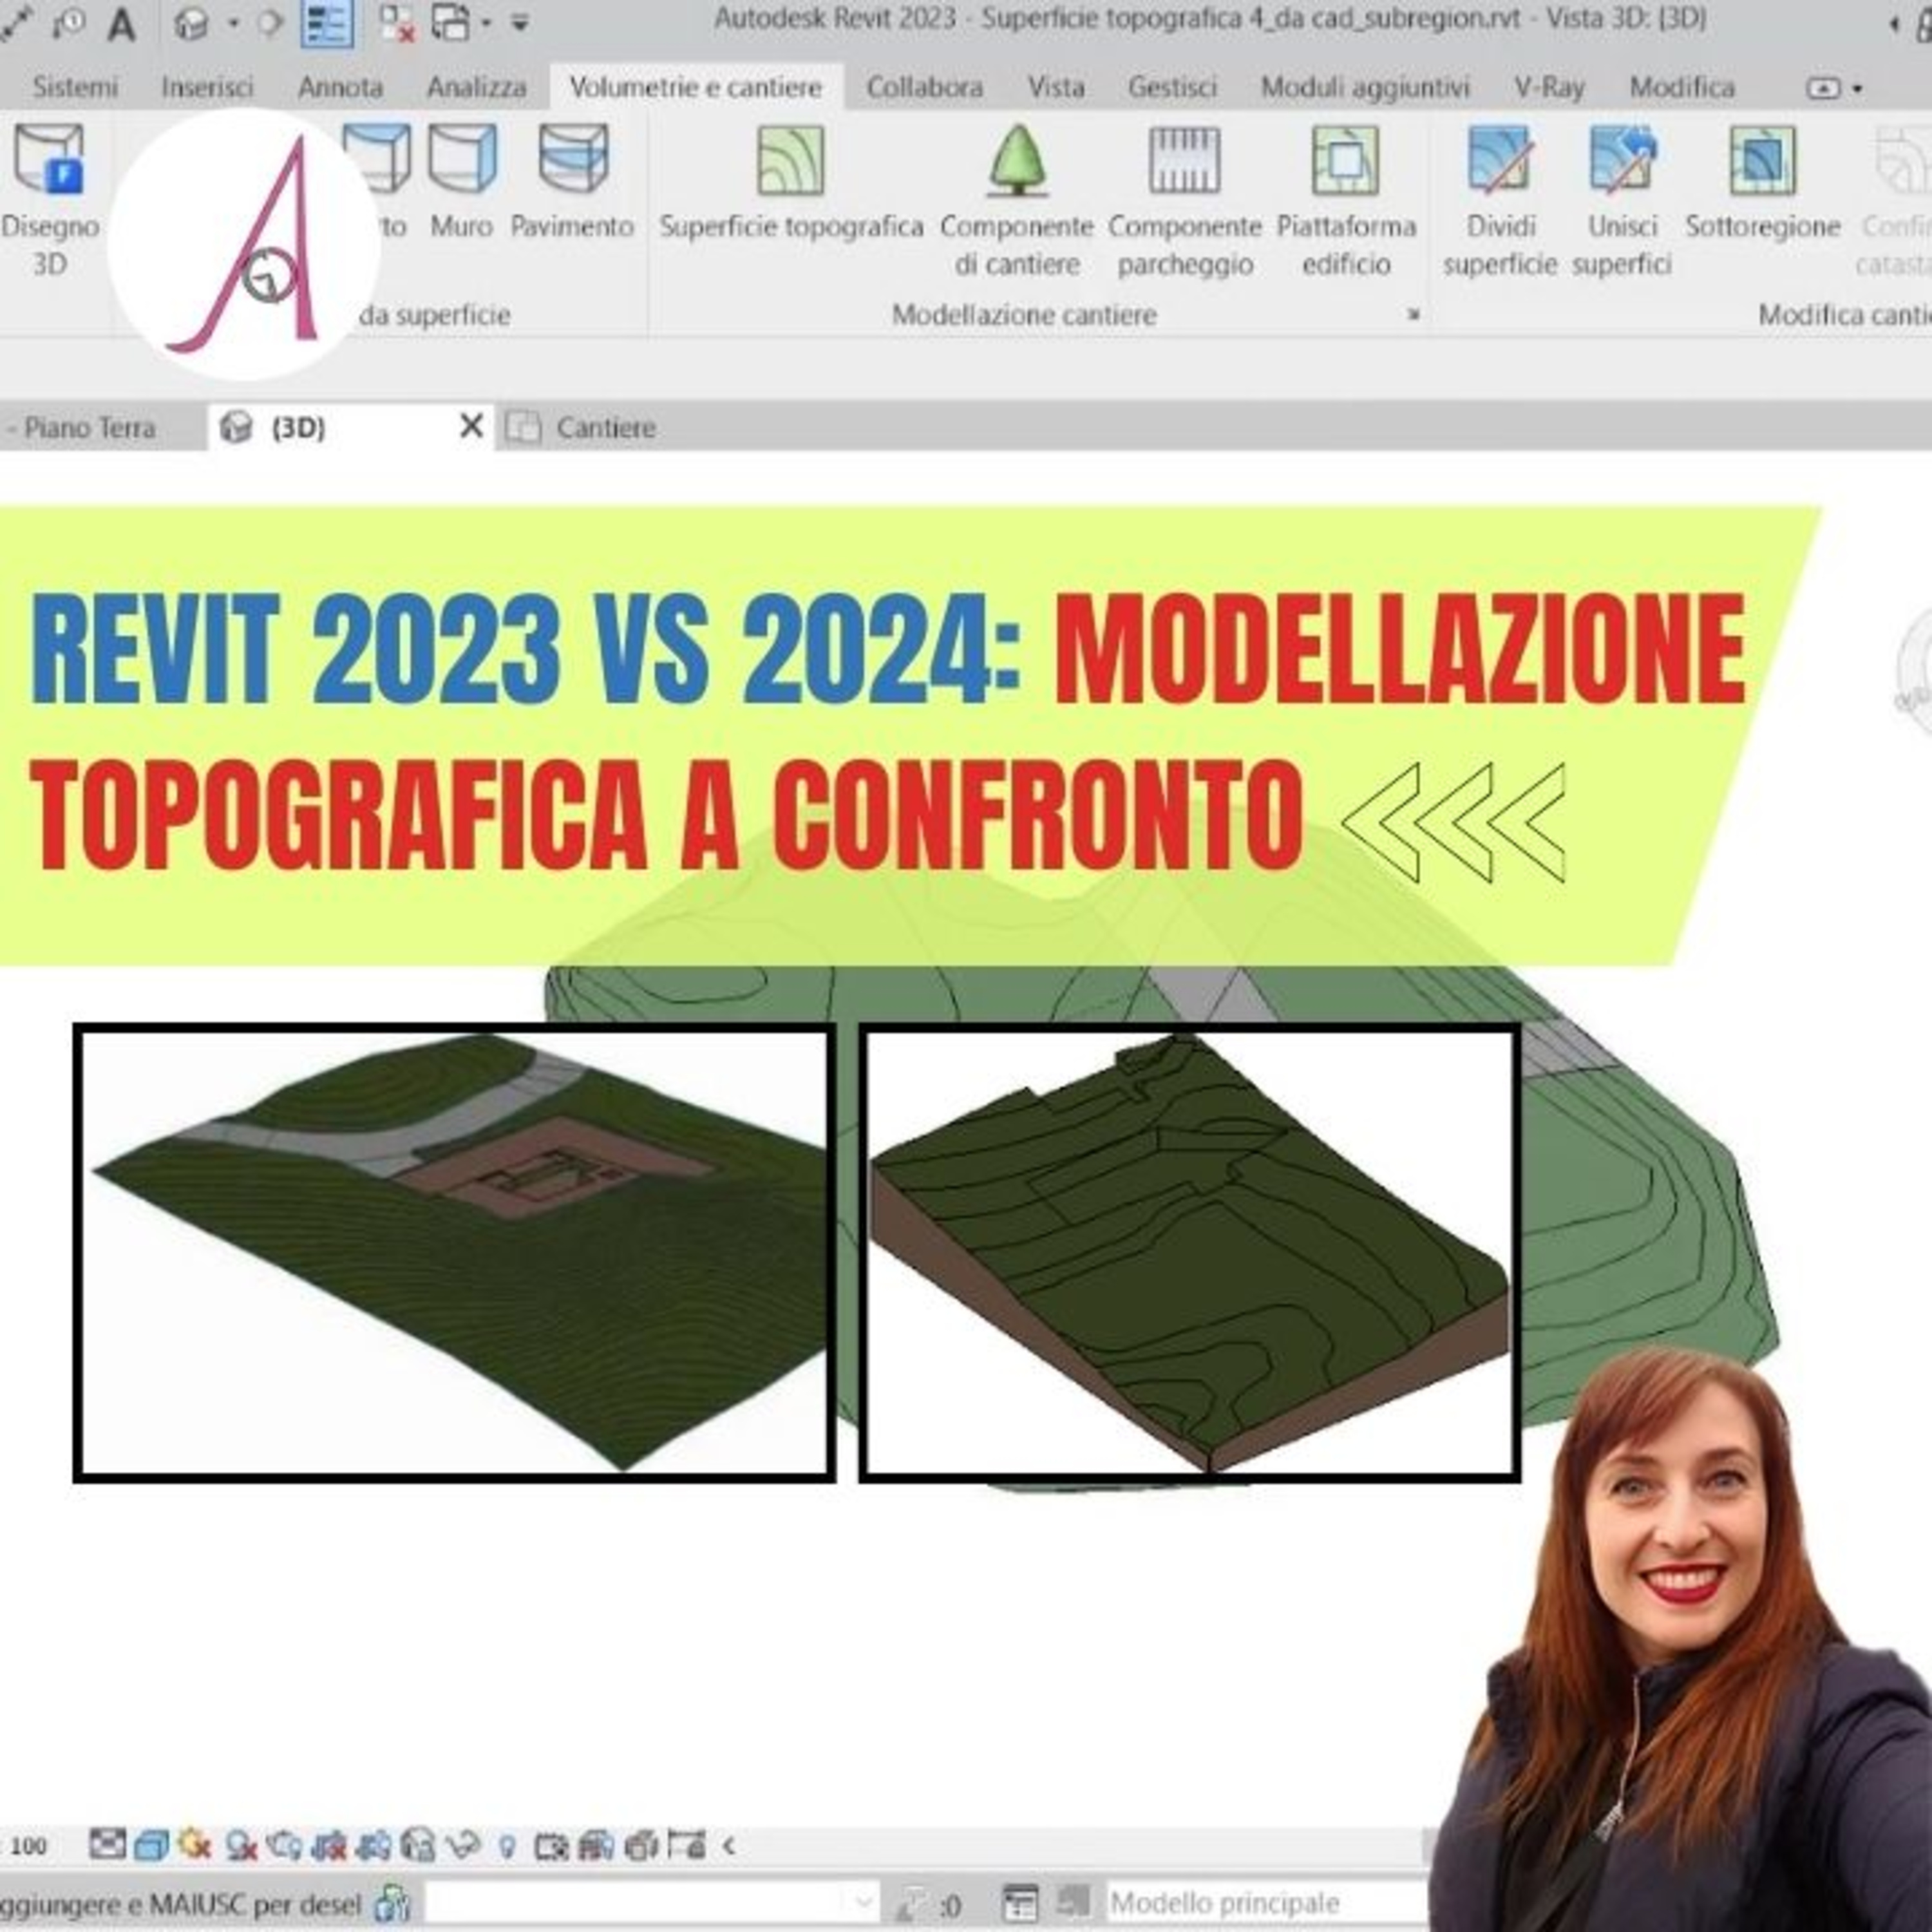
Task: Click the temporary view properties icon
Action: tap(552, 1846)
